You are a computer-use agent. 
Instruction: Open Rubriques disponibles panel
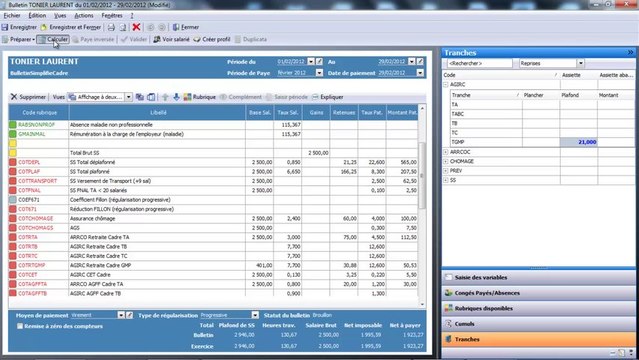tap(538, 309)
